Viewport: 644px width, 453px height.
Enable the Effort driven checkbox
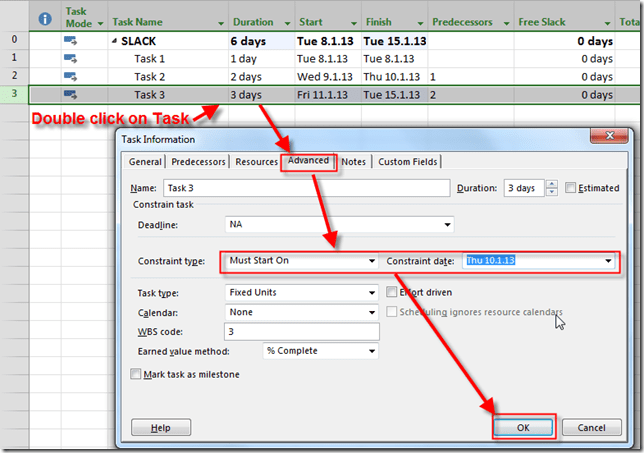click(392, 293)
